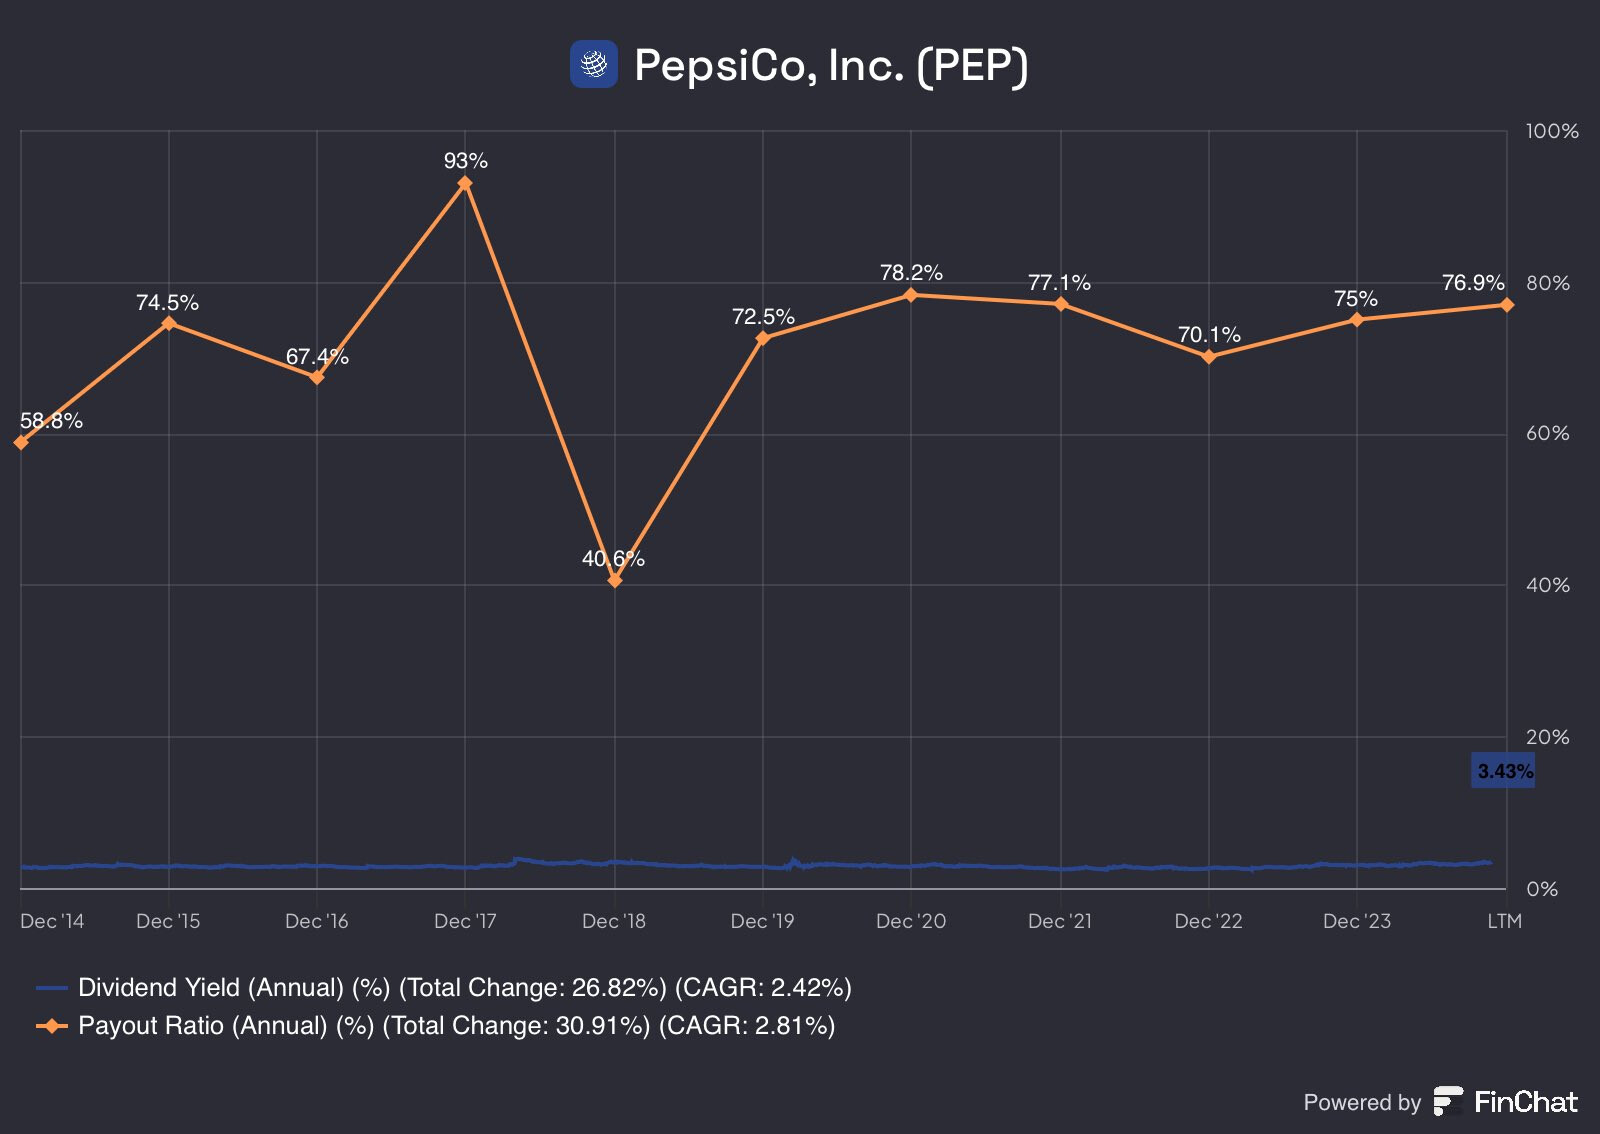The height and width of the screenshot is (1134, 1600).
Task: Click the PepsiCo globe logo icon
Action: click(594, 64)
